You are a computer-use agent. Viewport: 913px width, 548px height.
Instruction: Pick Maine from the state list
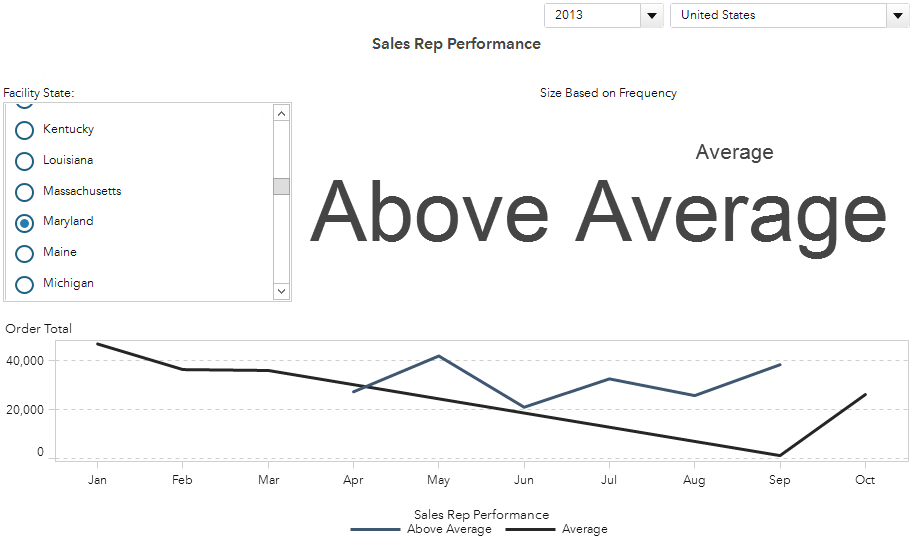coord(25,253)
